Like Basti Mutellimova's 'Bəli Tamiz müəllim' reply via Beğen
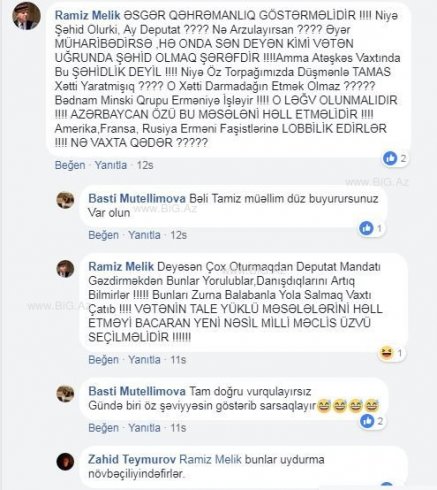Viewport: 437px width, 490px height. coord(104,235)
